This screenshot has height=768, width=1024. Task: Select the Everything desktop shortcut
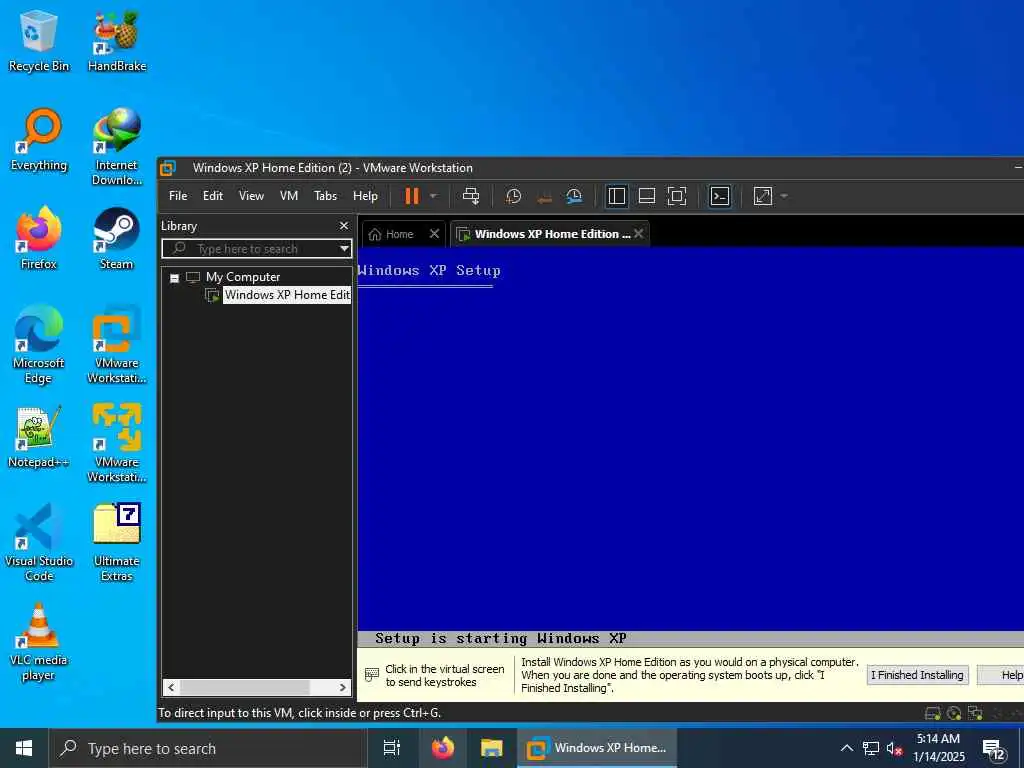point(39,140)
